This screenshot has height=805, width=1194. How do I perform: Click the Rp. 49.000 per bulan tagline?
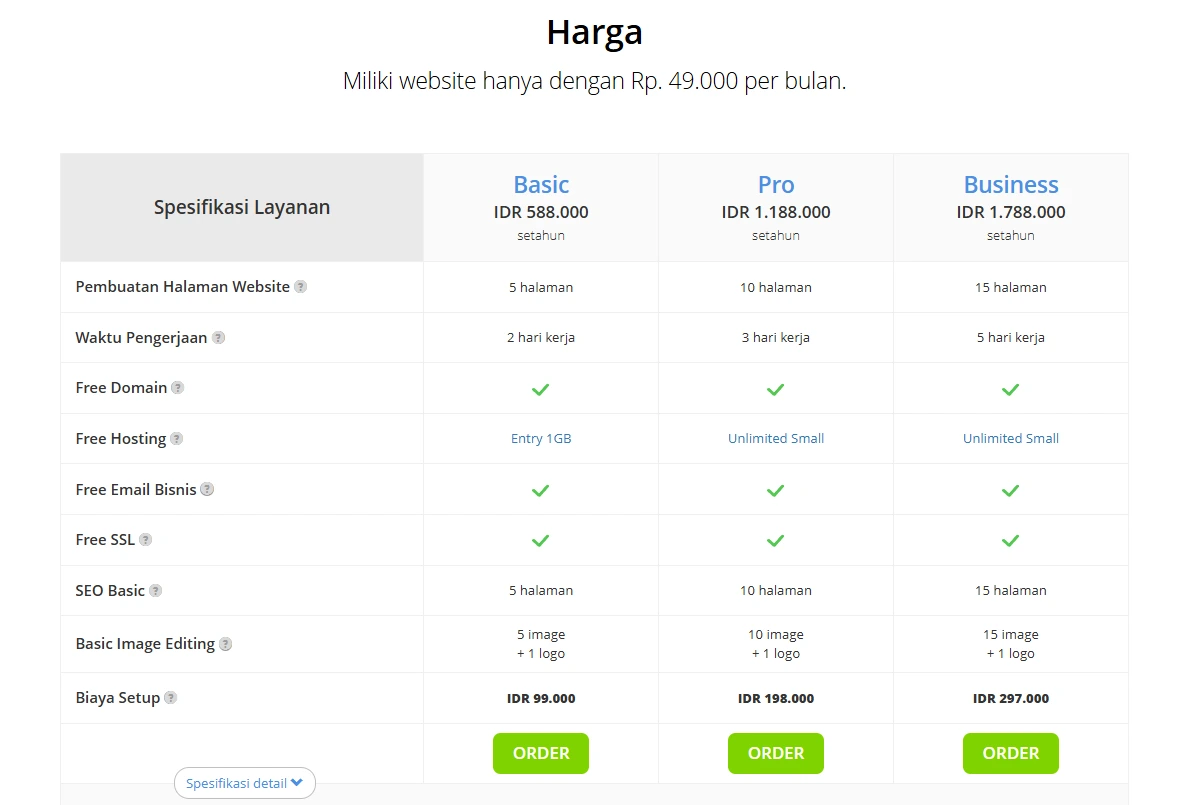coord(595,81)
